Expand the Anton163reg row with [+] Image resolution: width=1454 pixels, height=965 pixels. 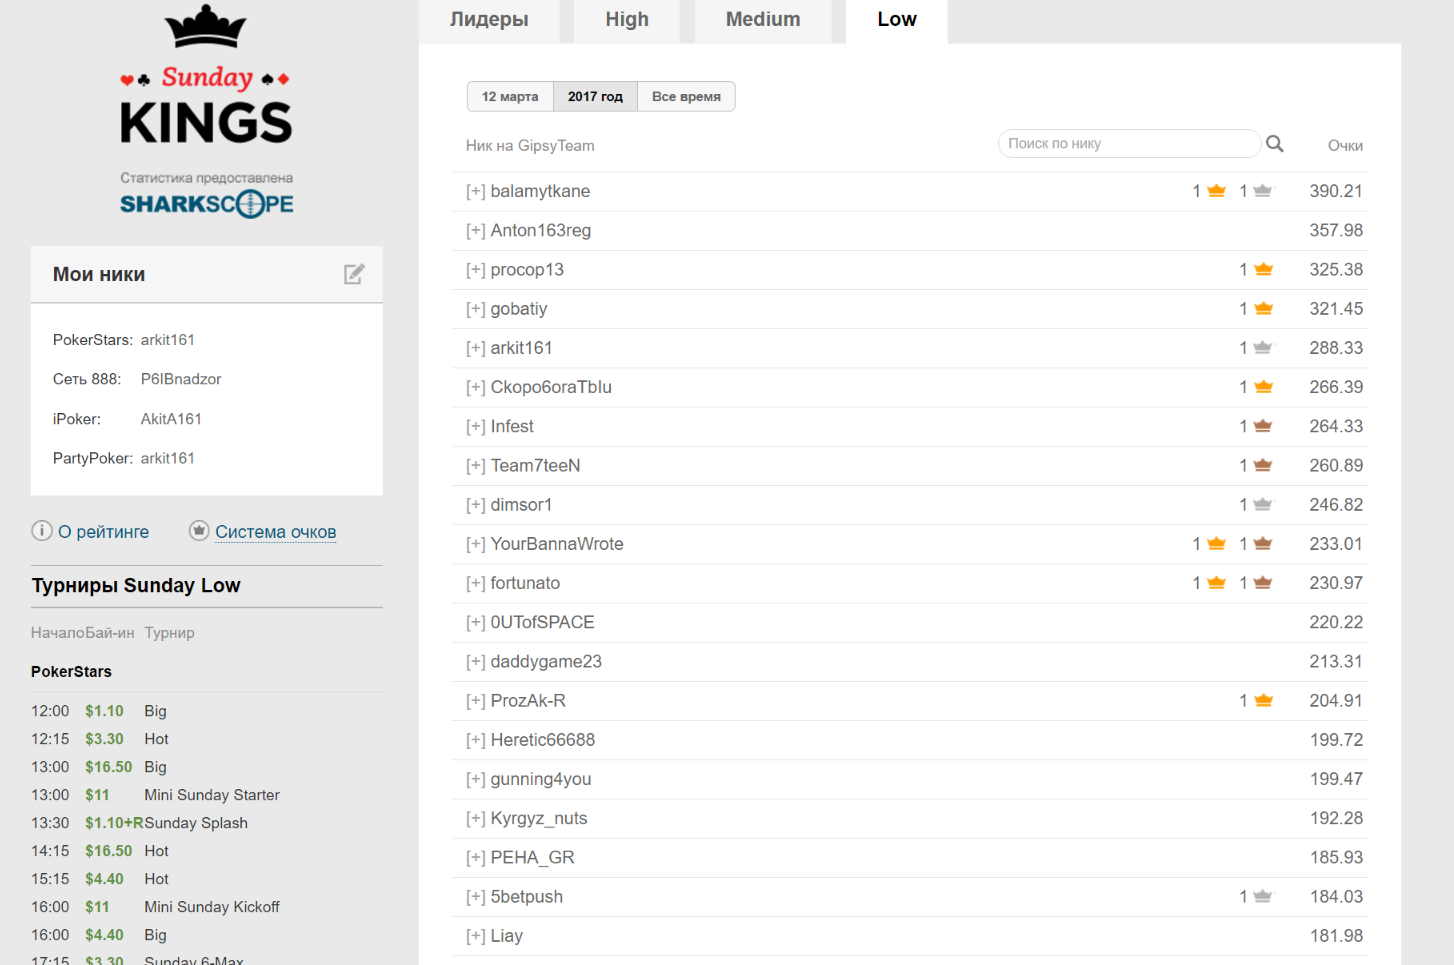click(x=476, y=231)
